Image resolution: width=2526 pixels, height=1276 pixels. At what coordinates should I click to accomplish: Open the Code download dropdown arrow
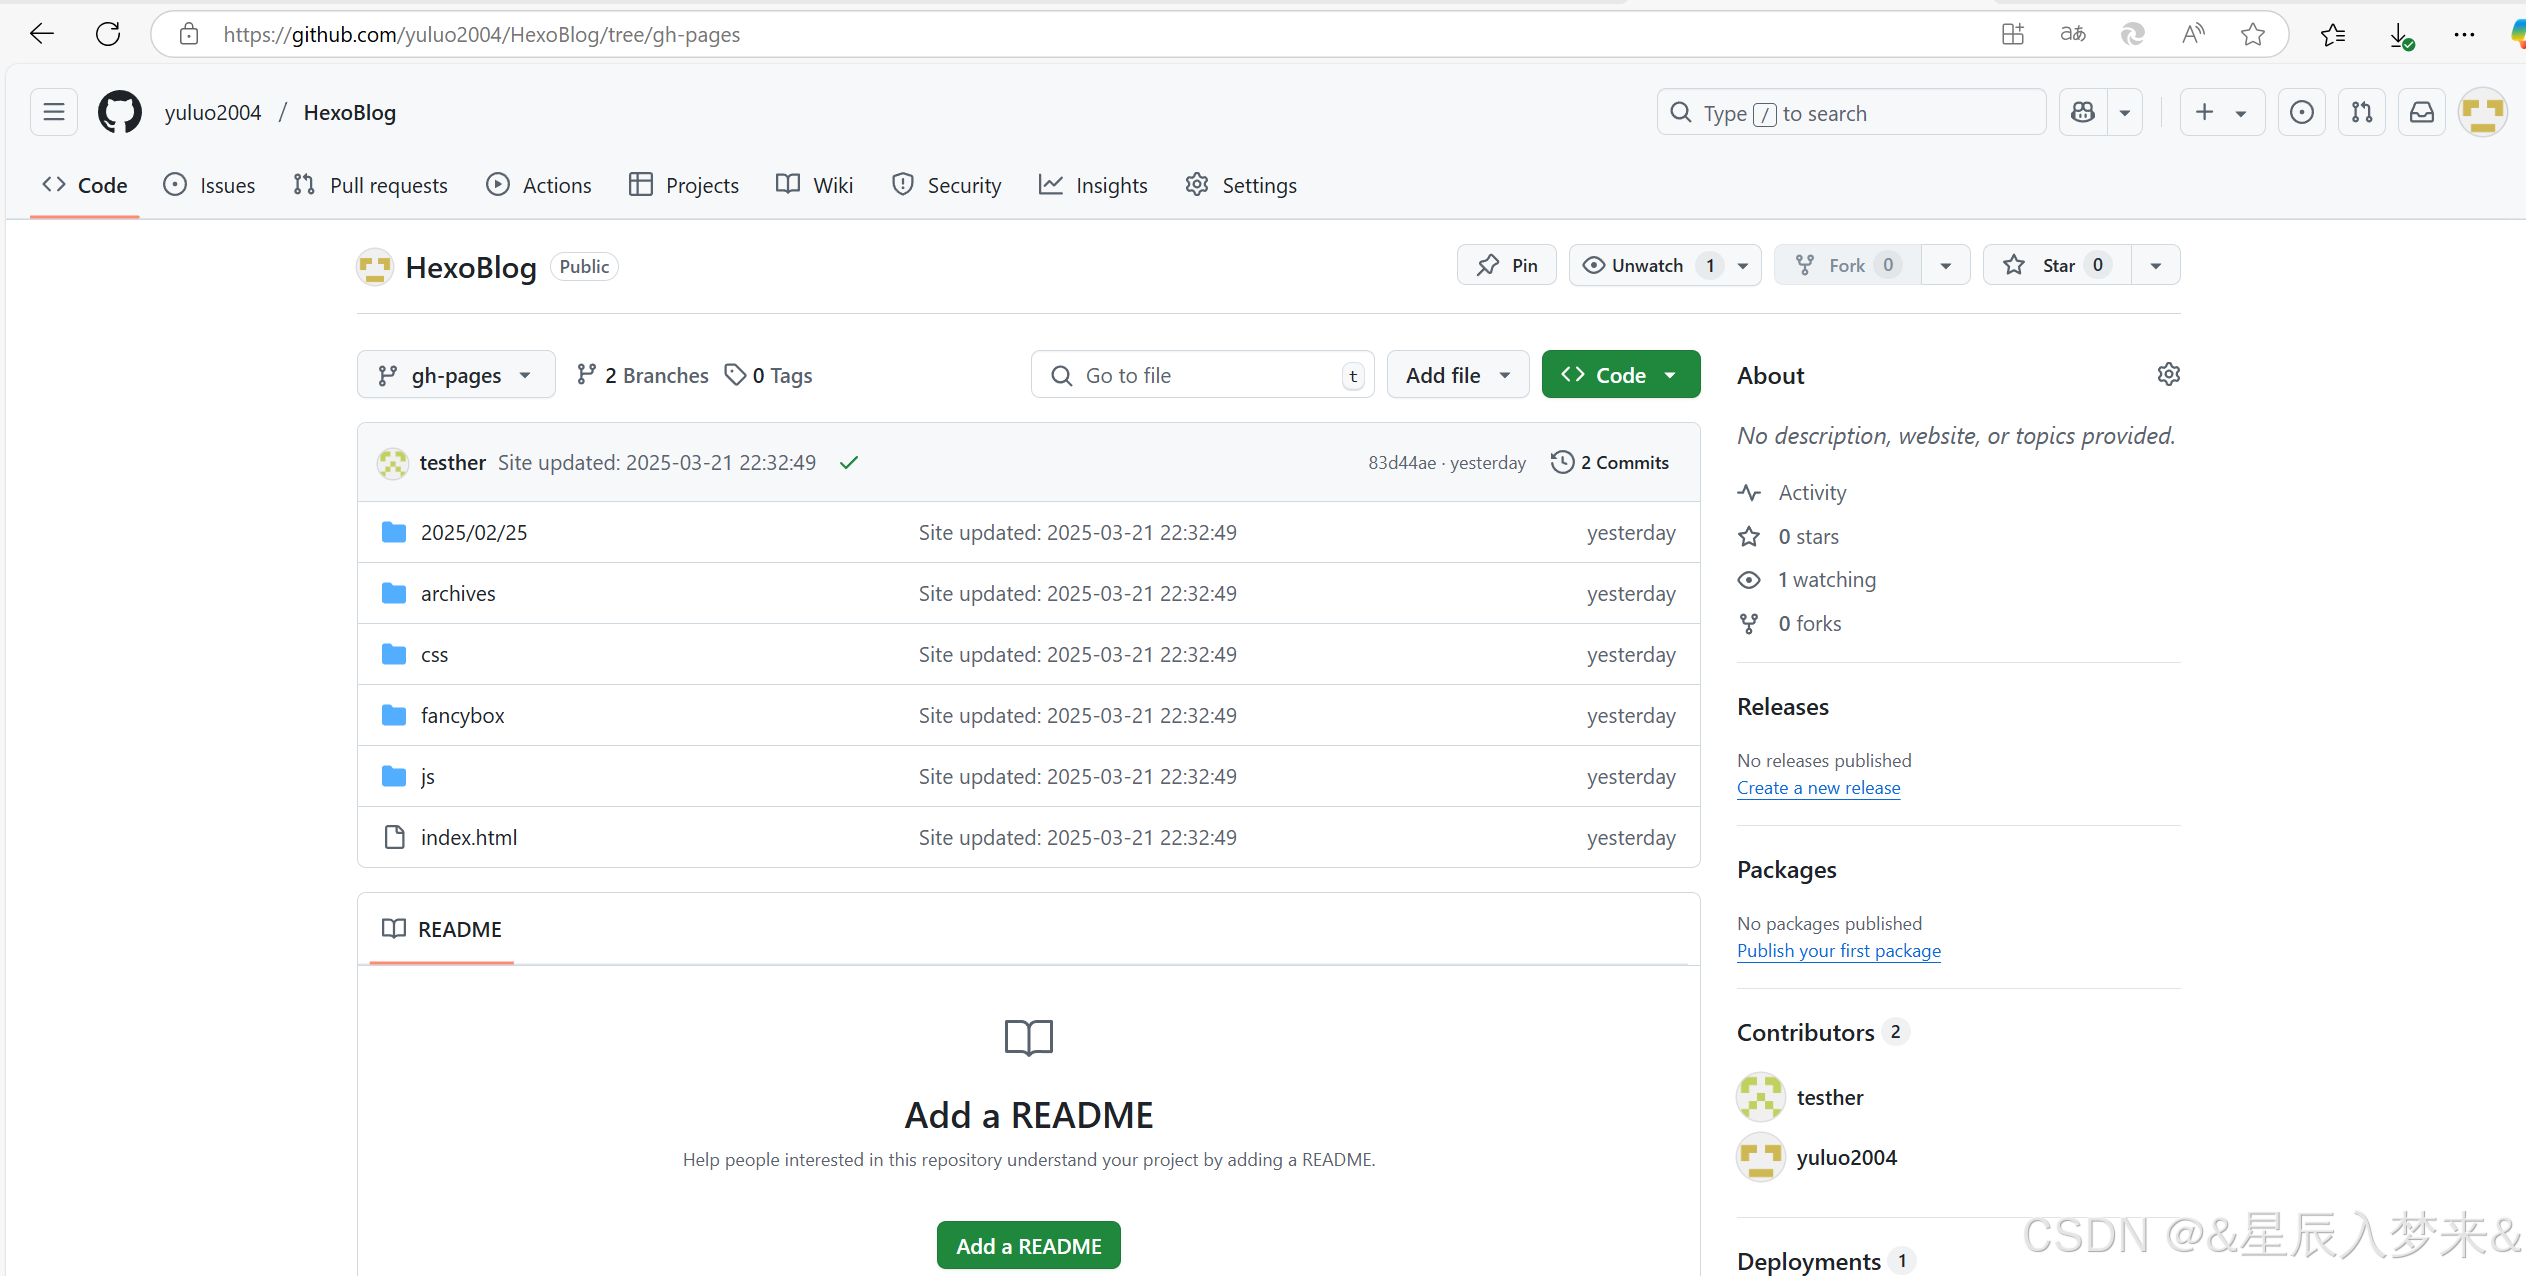point(1670,374)
